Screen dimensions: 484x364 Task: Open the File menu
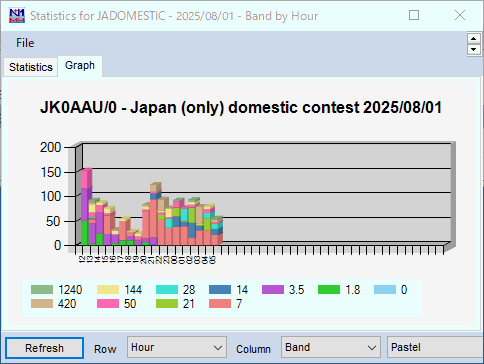tap(25, 43)
